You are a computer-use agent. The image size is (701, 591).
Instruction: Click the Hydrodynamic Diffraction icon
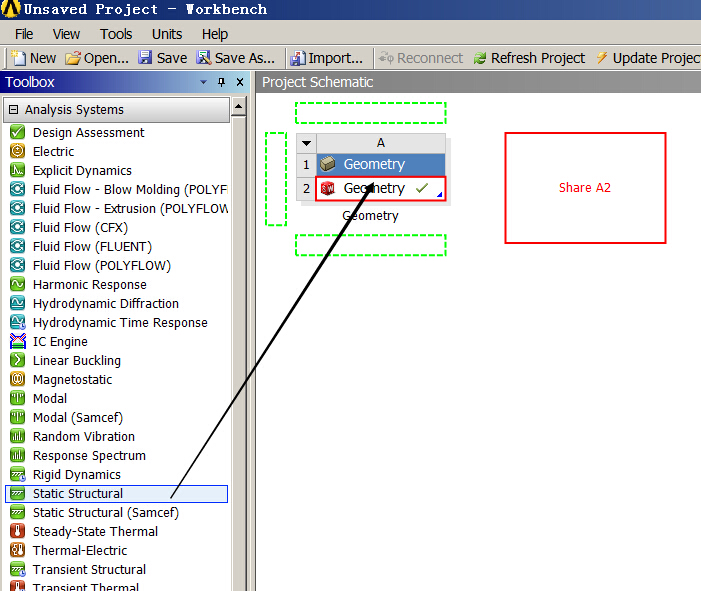17,303
